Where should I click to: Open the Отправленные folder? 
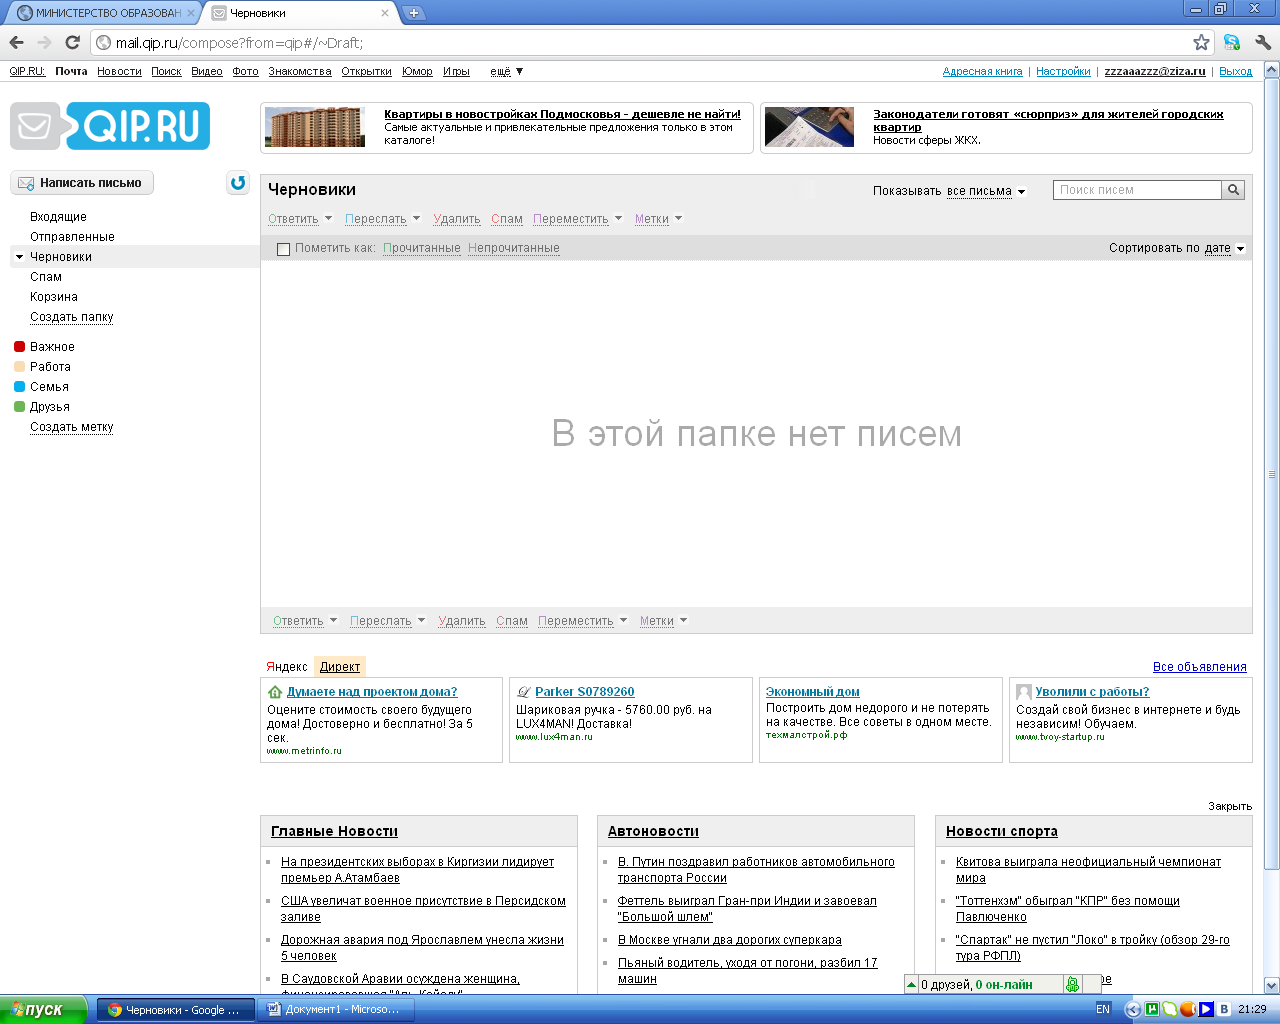coord(72,237)
